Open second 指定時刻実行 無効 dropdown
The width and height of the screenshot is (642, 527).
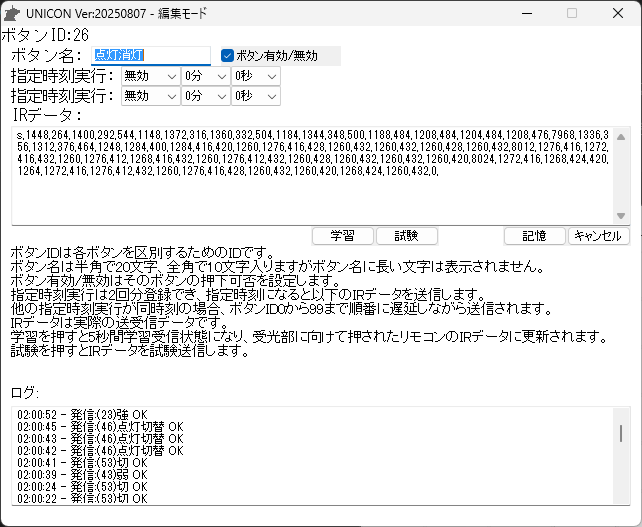coord(150,96)
